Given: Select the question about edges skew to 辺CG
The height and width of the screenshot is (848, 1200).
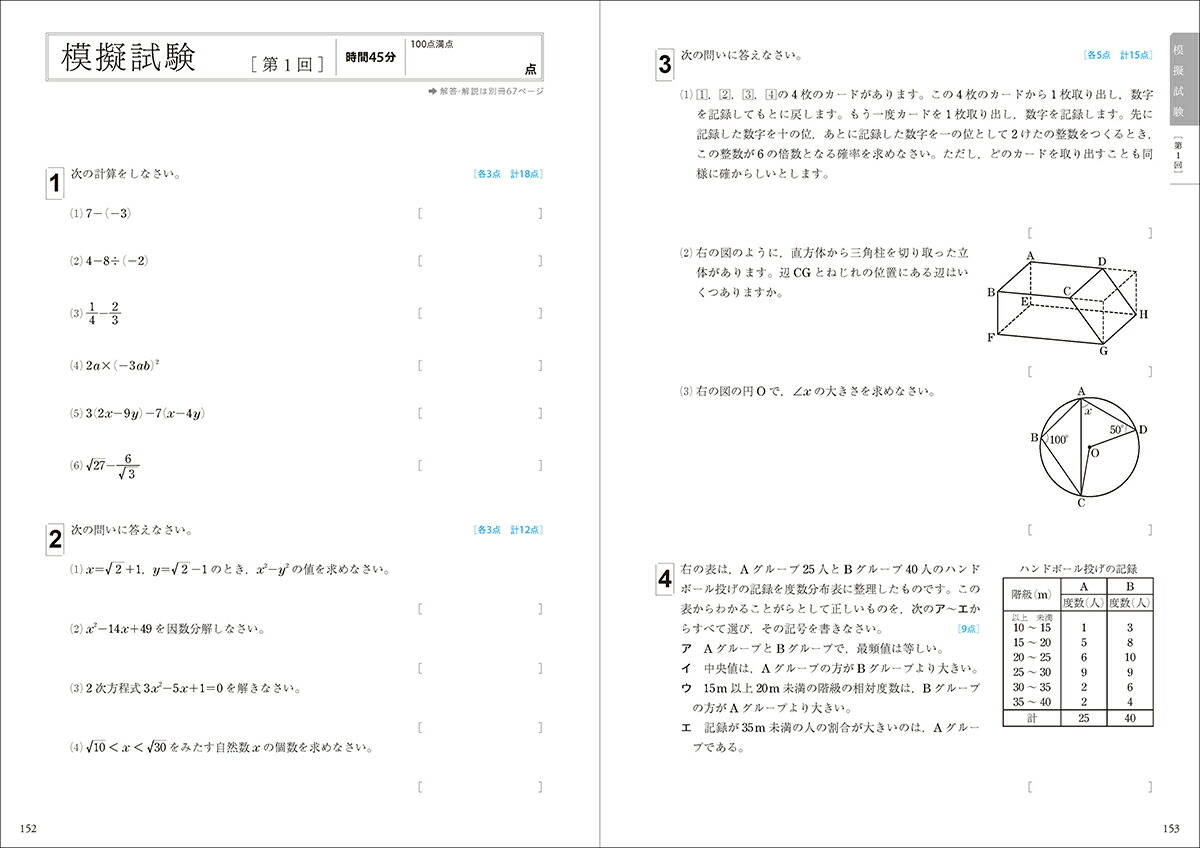Looking at the screenshot, I should (x=825, y=273).
